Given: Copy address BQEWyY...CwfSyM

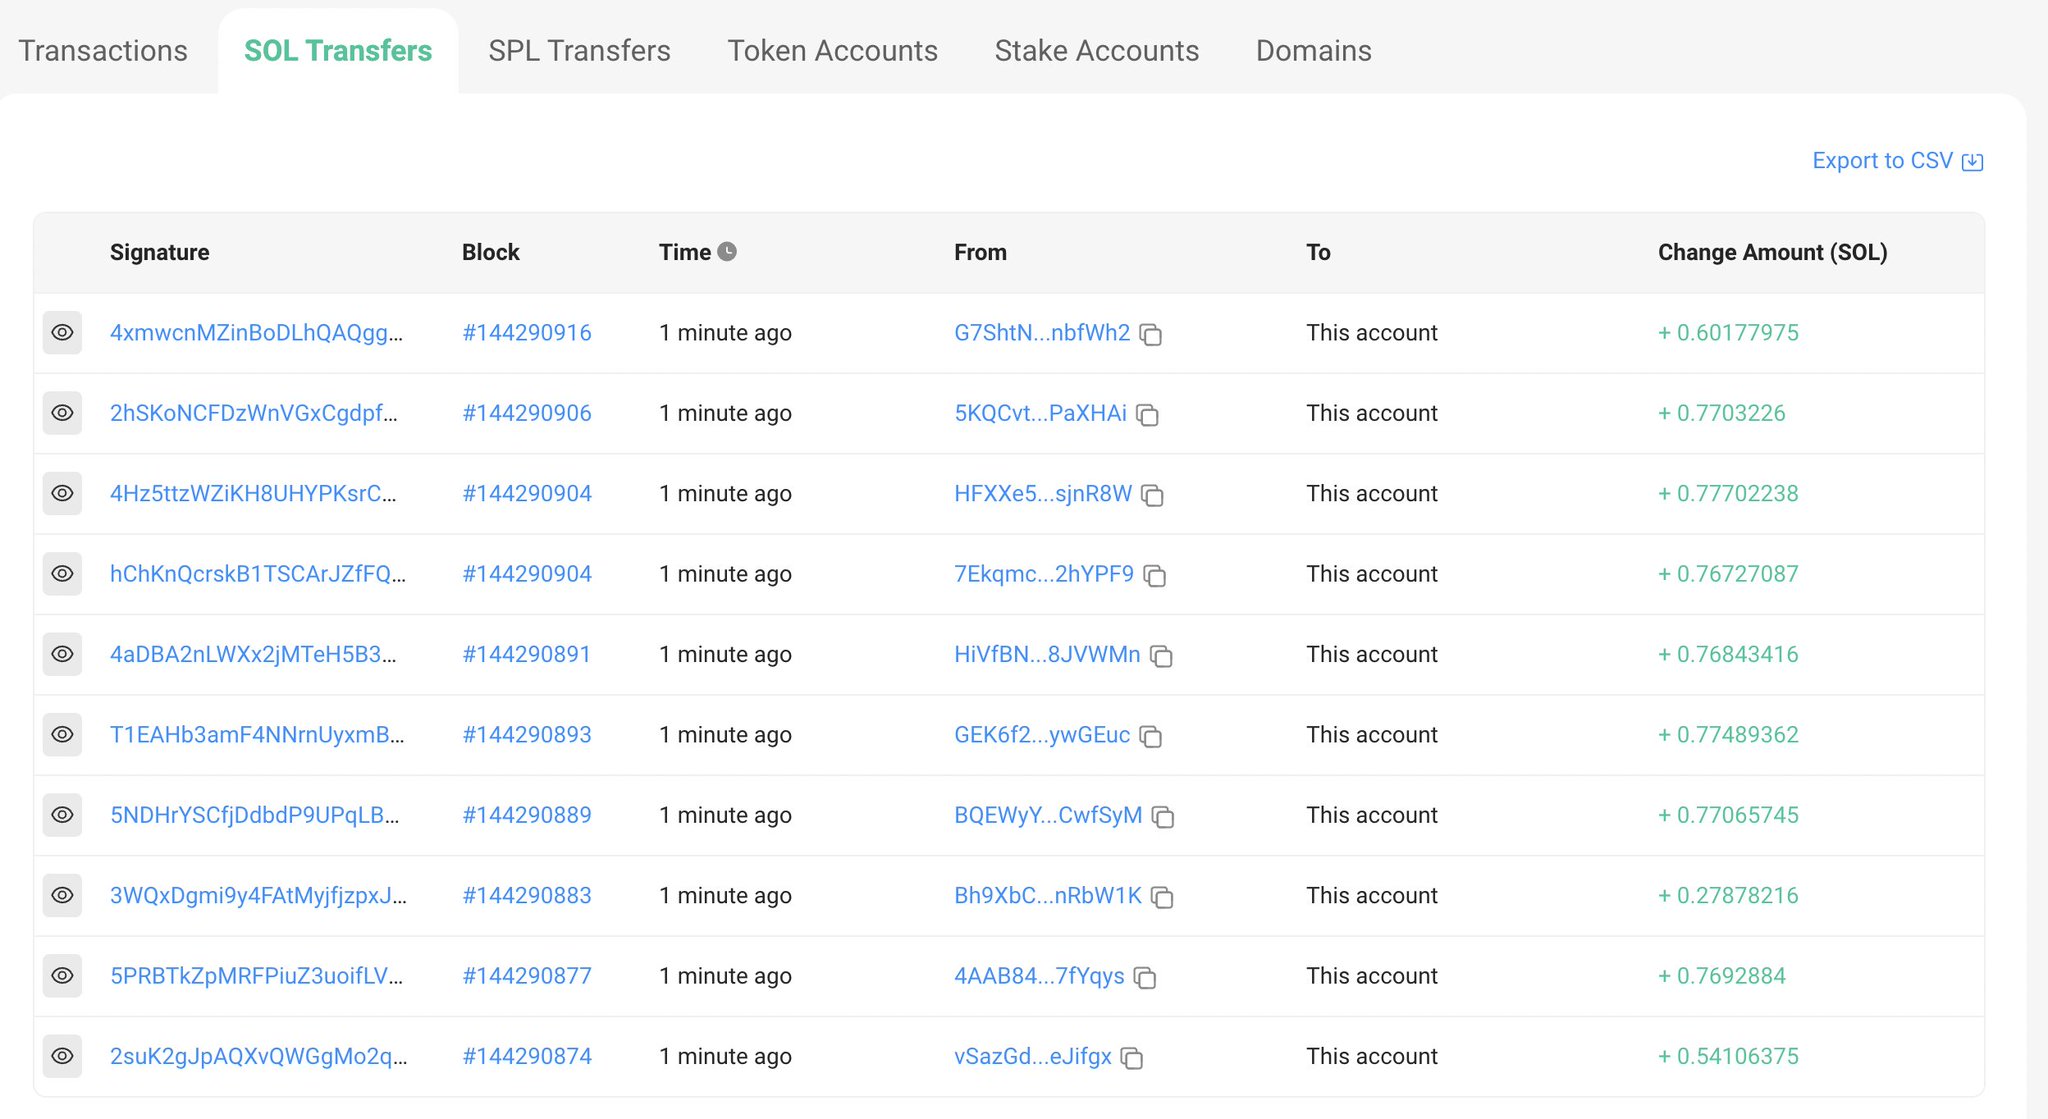Looking at the screenshot, I should (1163, 817).
